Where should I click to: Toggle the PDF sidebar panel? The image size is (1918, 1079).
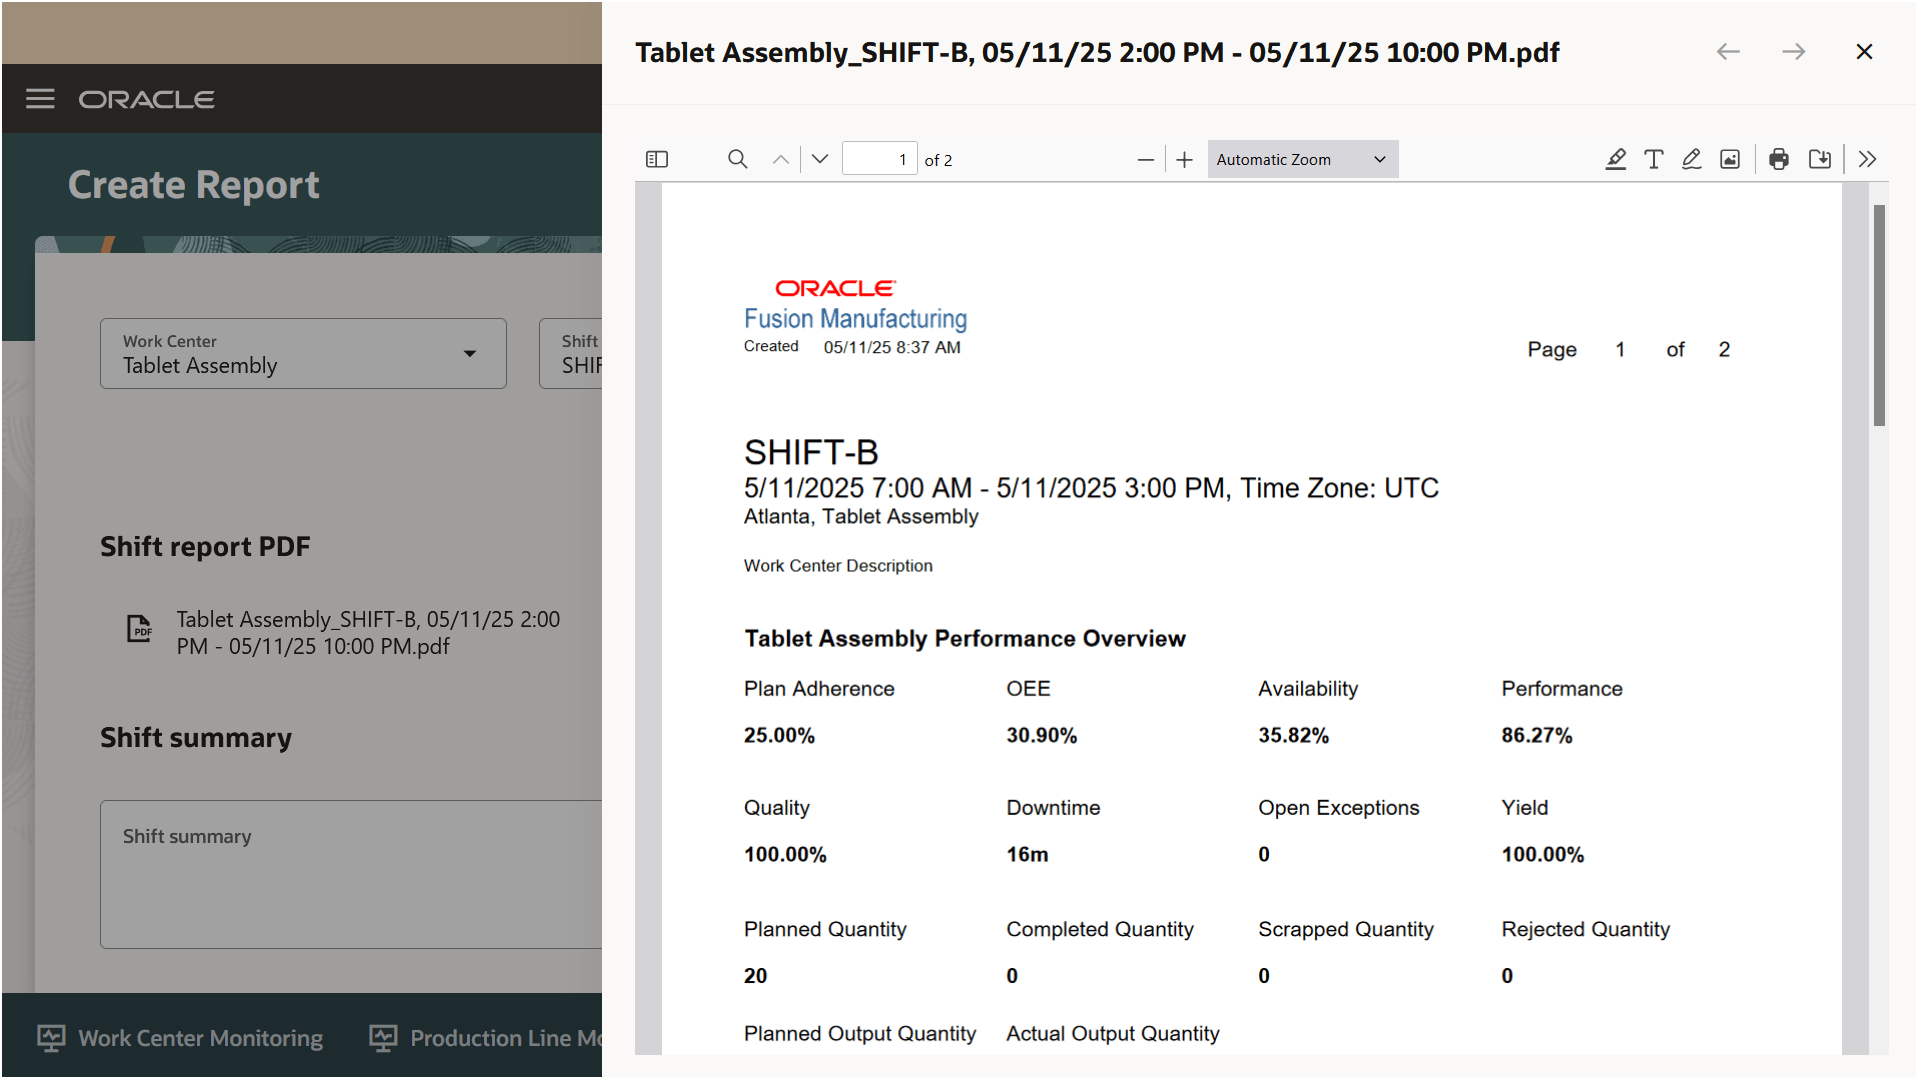[657, 158]
